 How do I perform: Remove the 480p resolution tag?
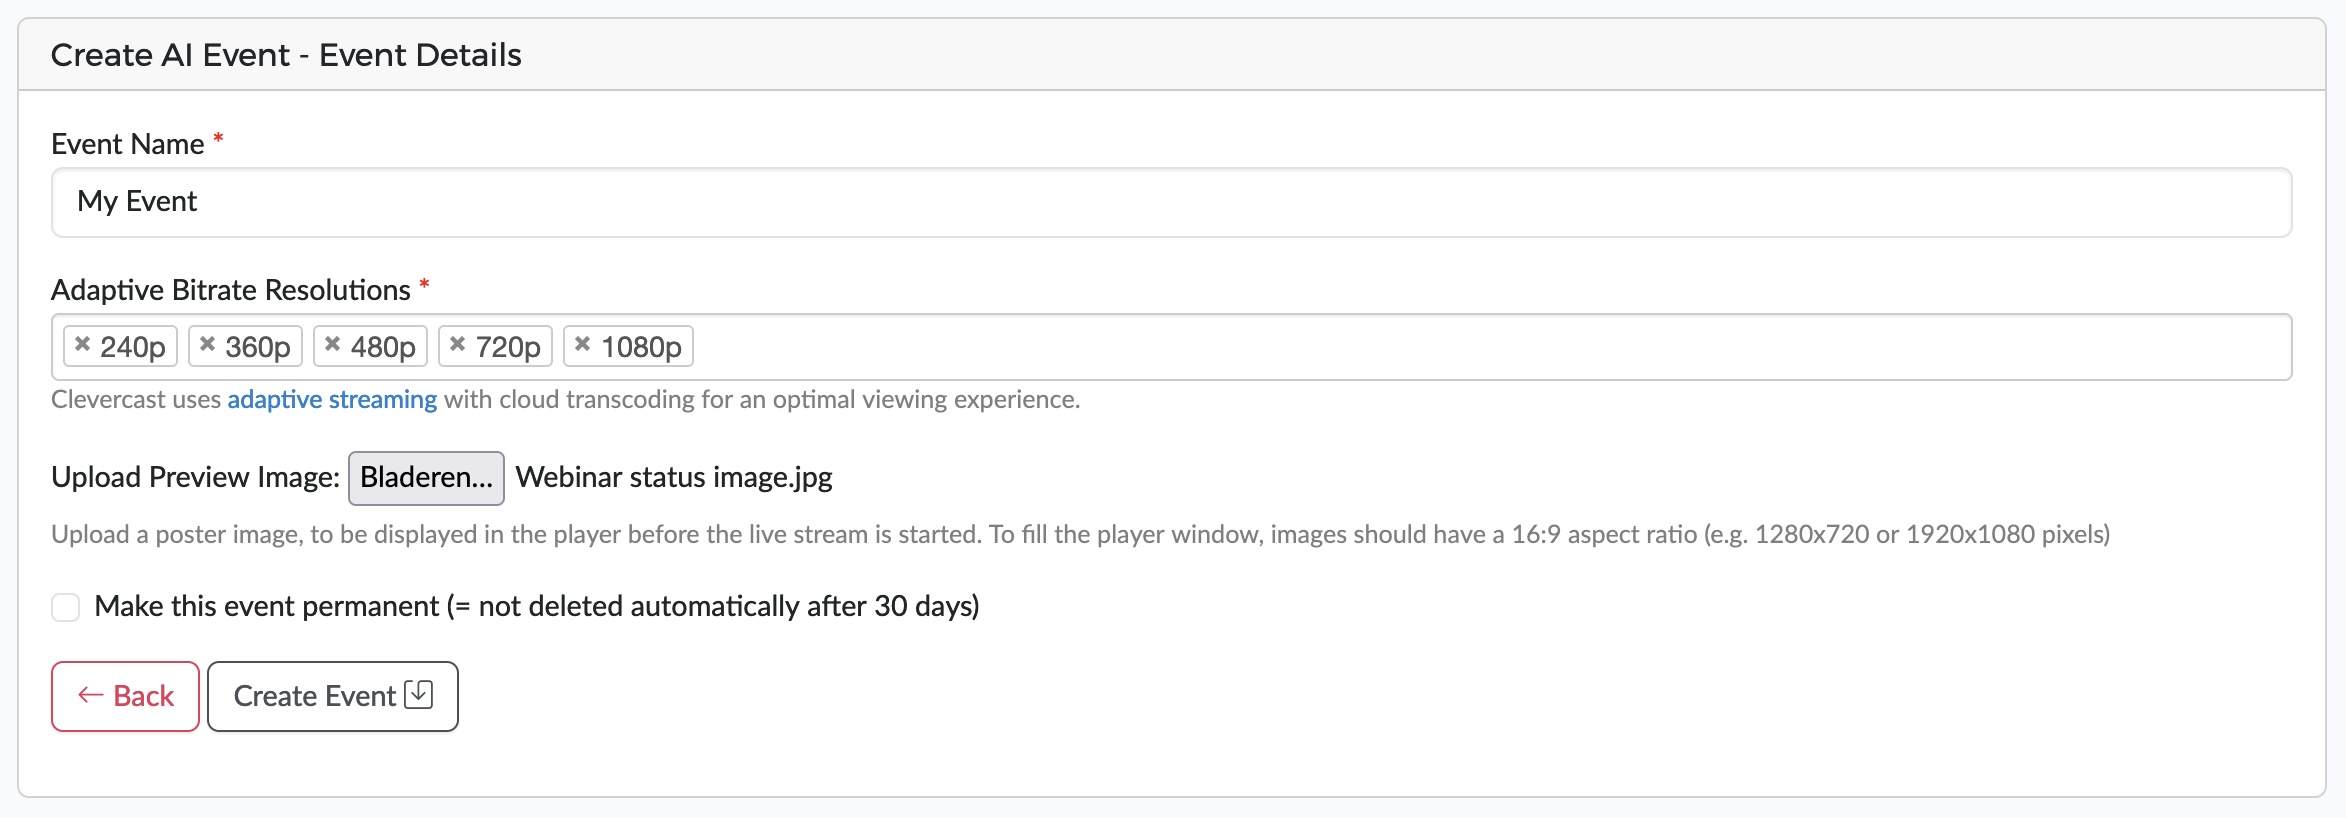point(333,345)
